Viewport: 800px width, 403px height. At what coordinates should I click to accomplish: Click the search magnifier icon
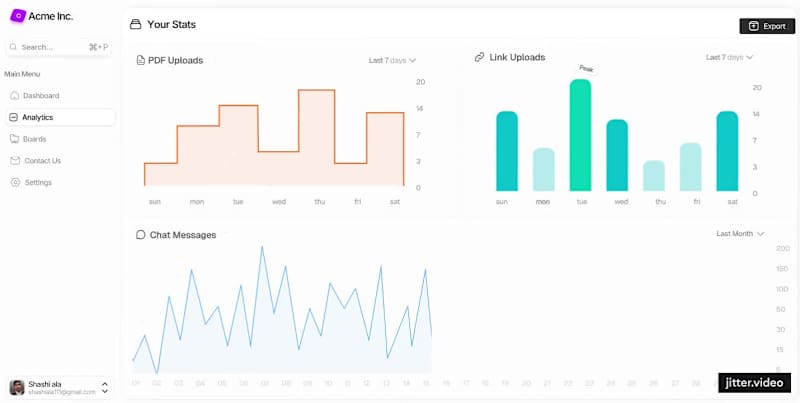(x=13, y=47)
